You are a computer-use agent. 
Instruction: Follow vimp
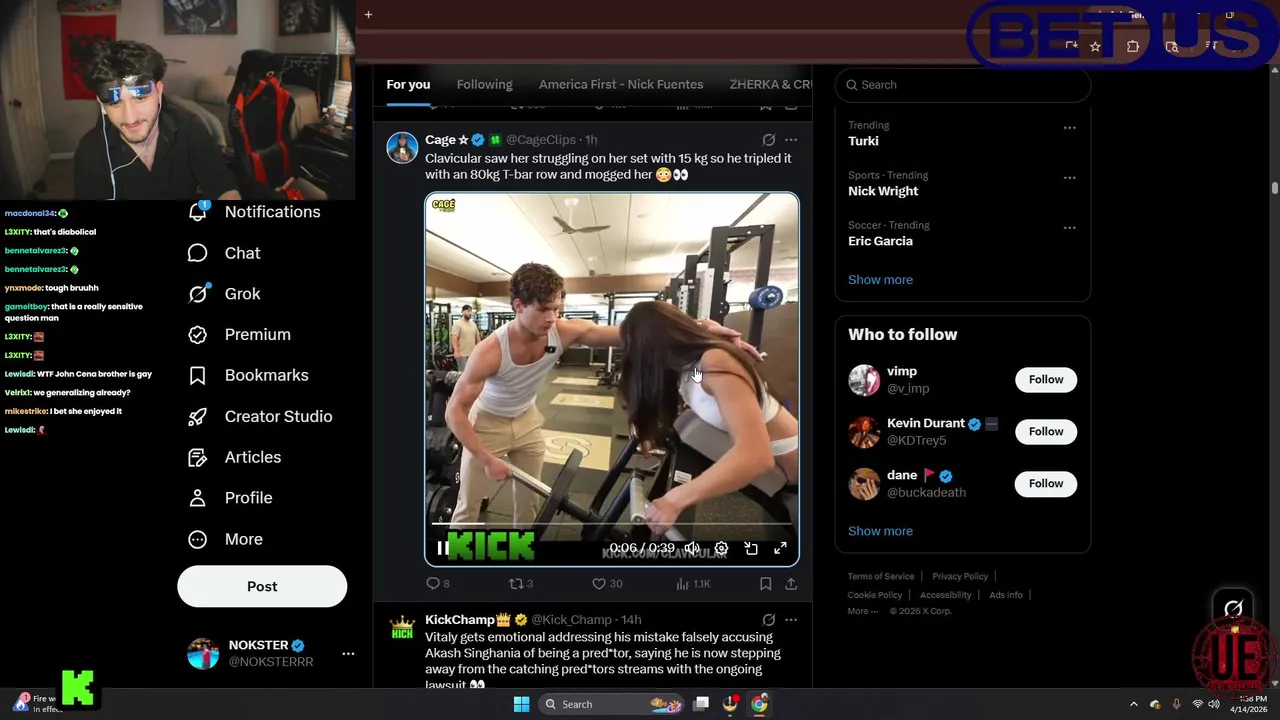pyautogui.click(x=1046, y=380)
